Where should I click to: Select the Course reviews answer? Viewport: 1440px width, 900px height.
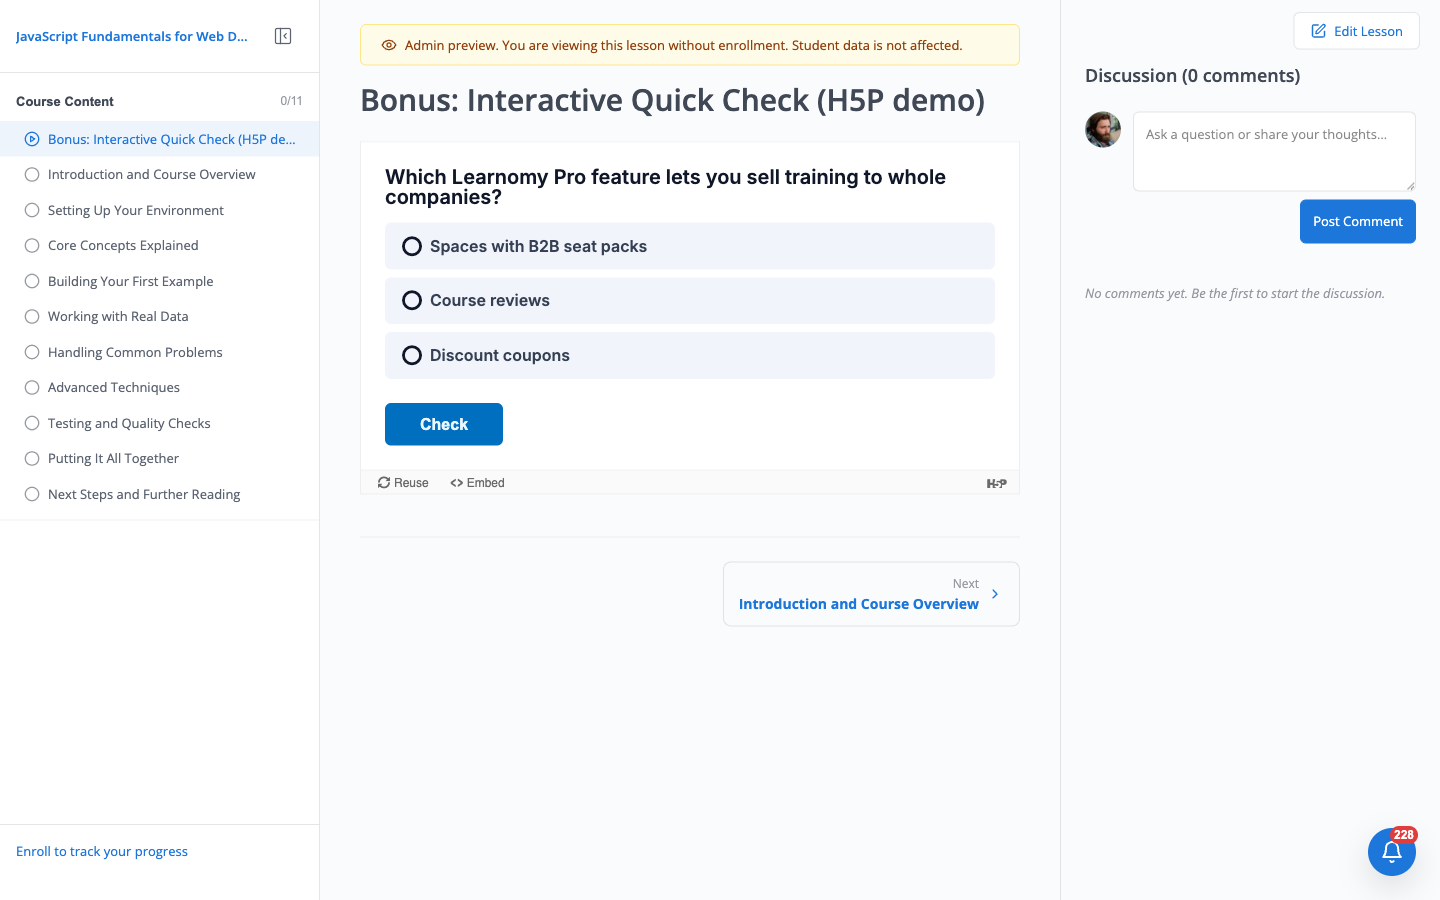pyautogui.click(x=690, y=300)
